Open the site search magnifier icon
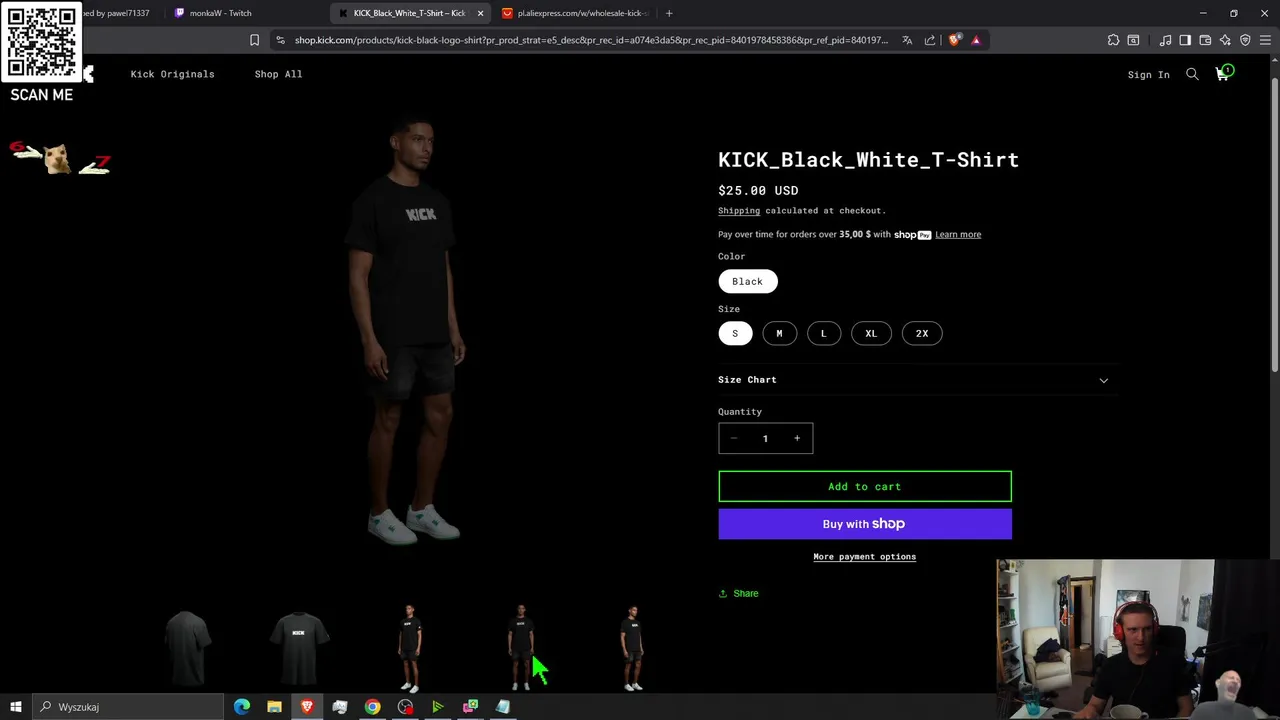This screenshot has width=1280, height=720. pyautogui.click(x=1192, y=74)
